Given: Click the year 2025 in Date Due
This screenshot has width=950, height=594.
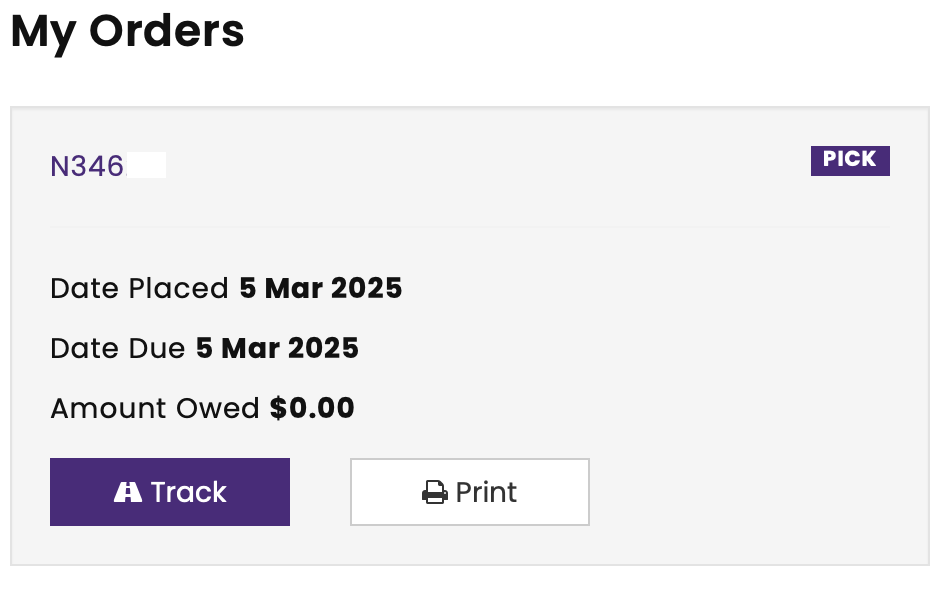Looking at the screenshot, I should 323,348.
